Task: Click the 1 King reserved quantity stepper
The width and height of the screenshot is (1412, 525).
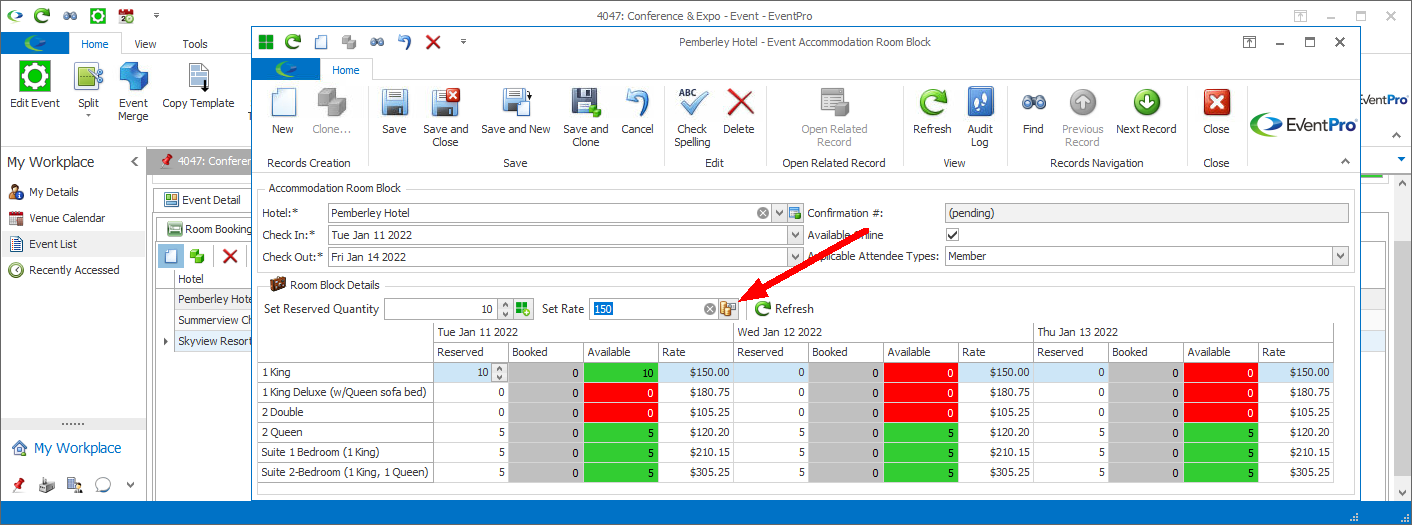Action: tap(500, 372)
